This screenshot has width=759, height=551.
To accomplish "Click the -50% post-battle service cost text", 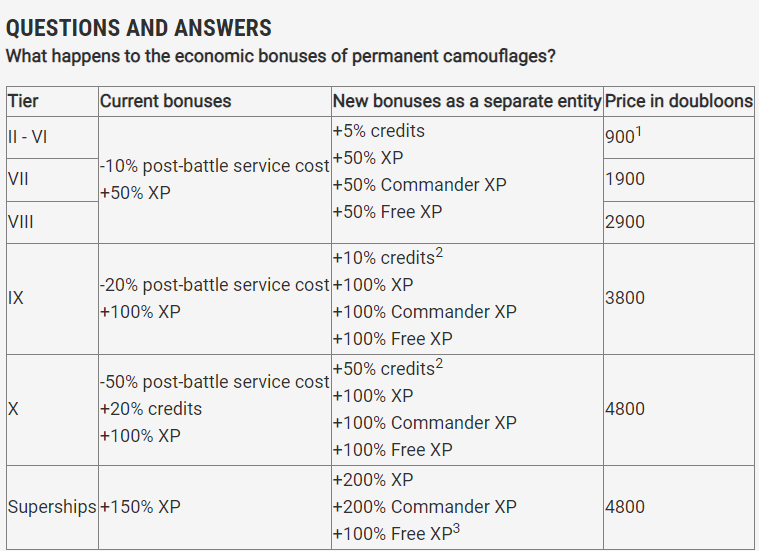I will pyautogui.click(x=214, y=382).
